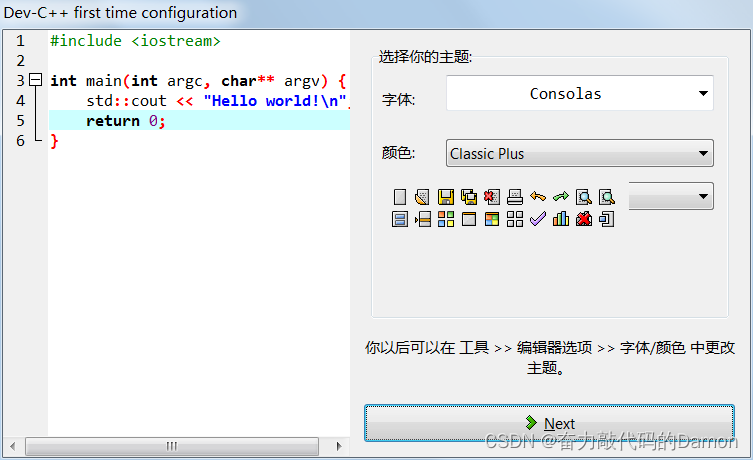
Task: Click the Open file icon
Action: (x=422, y=197)
